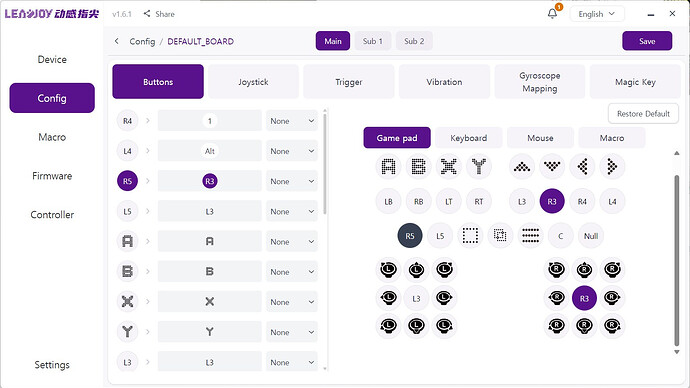The image size is (690, 388).
Task: Choose right stick left direction icon
Action: 557,298
